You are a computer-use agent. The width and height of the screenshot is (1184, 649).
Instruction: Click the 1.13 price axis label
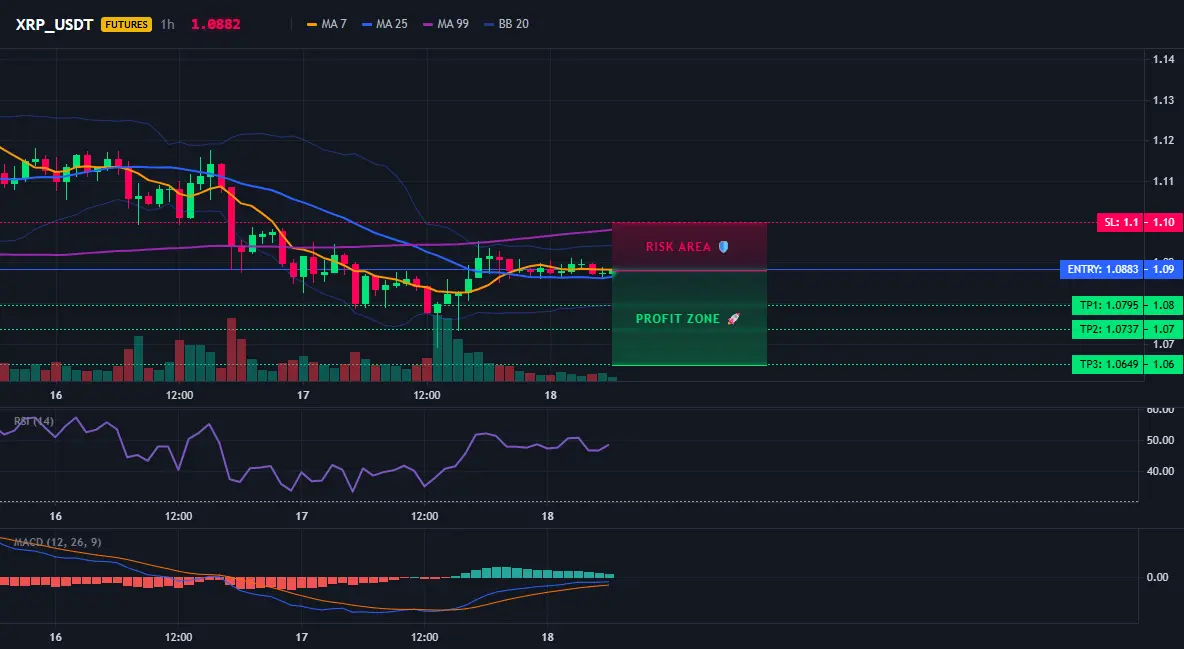point(1164,100)
